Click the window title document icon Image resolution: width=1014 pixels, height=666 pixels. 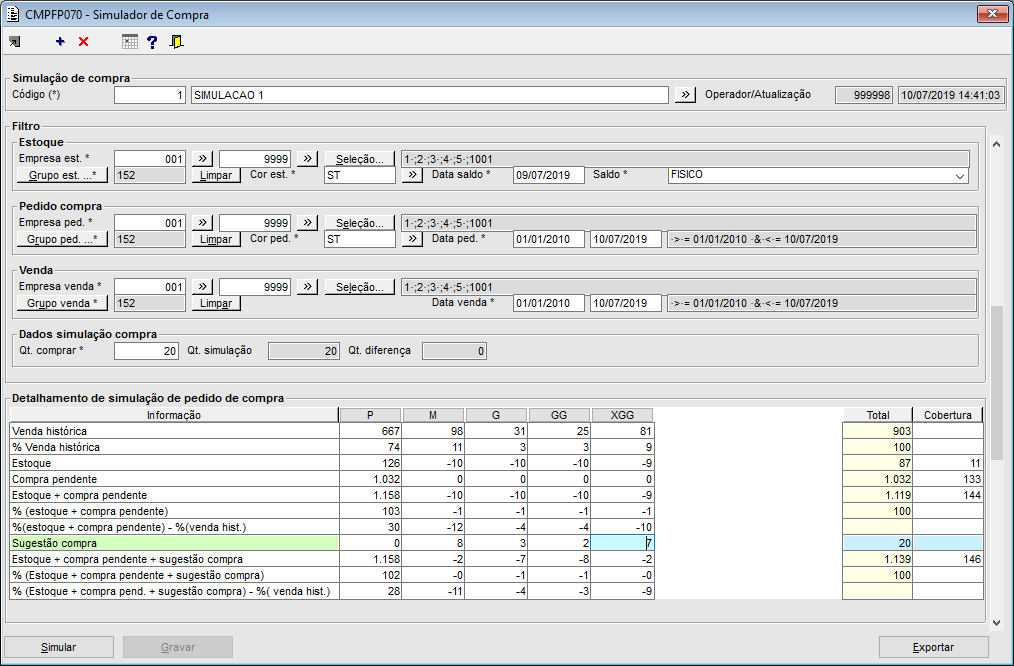(x=13, y=14)
